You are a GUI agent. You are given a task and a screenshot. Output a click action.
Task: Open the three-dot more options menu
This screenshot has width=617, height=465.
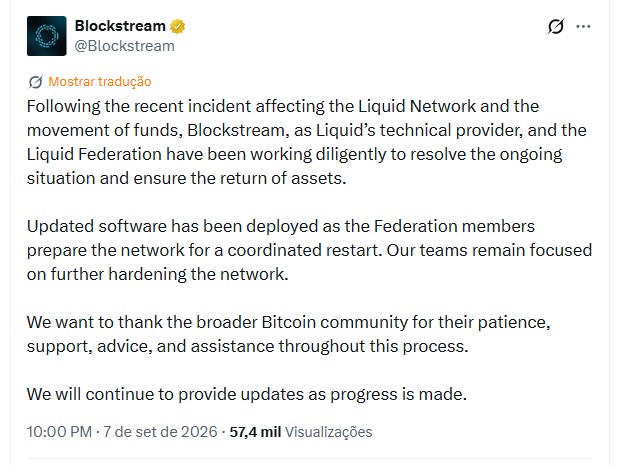(x=583, y=26)
